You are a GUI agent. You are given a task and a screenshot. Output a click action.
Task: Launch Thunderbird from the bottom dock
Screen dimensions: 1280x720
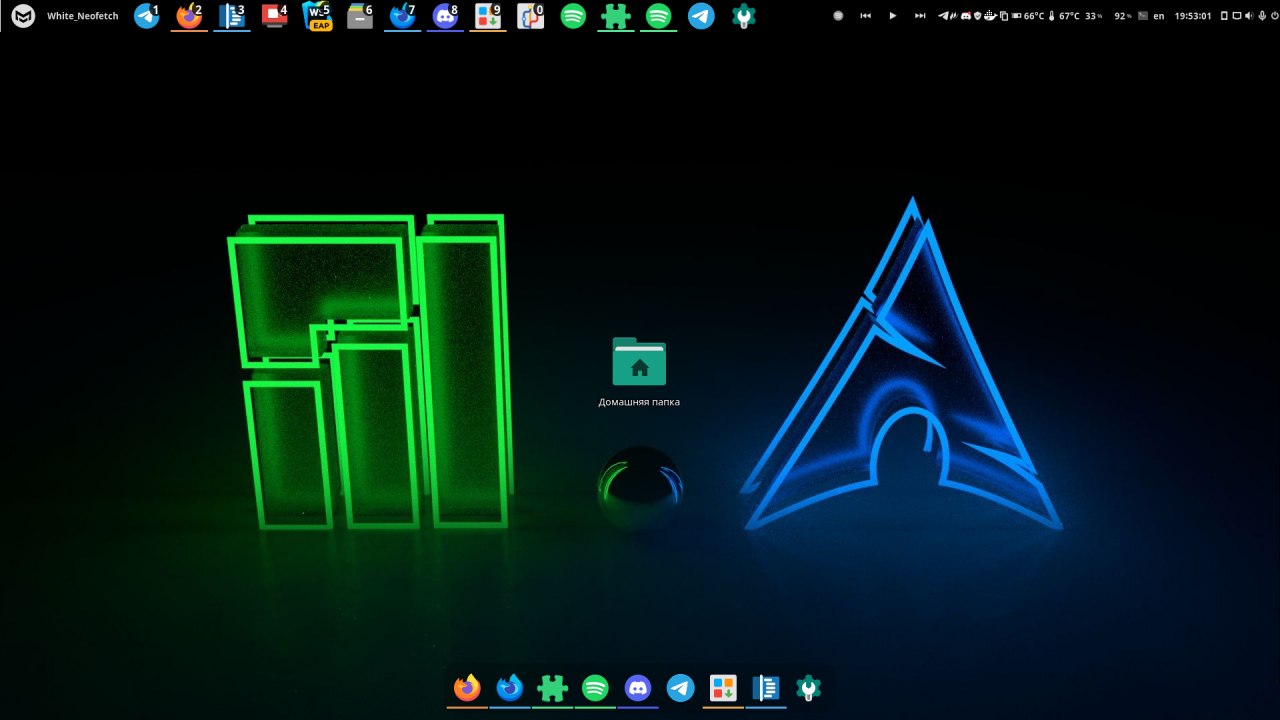tap(510, 688)
